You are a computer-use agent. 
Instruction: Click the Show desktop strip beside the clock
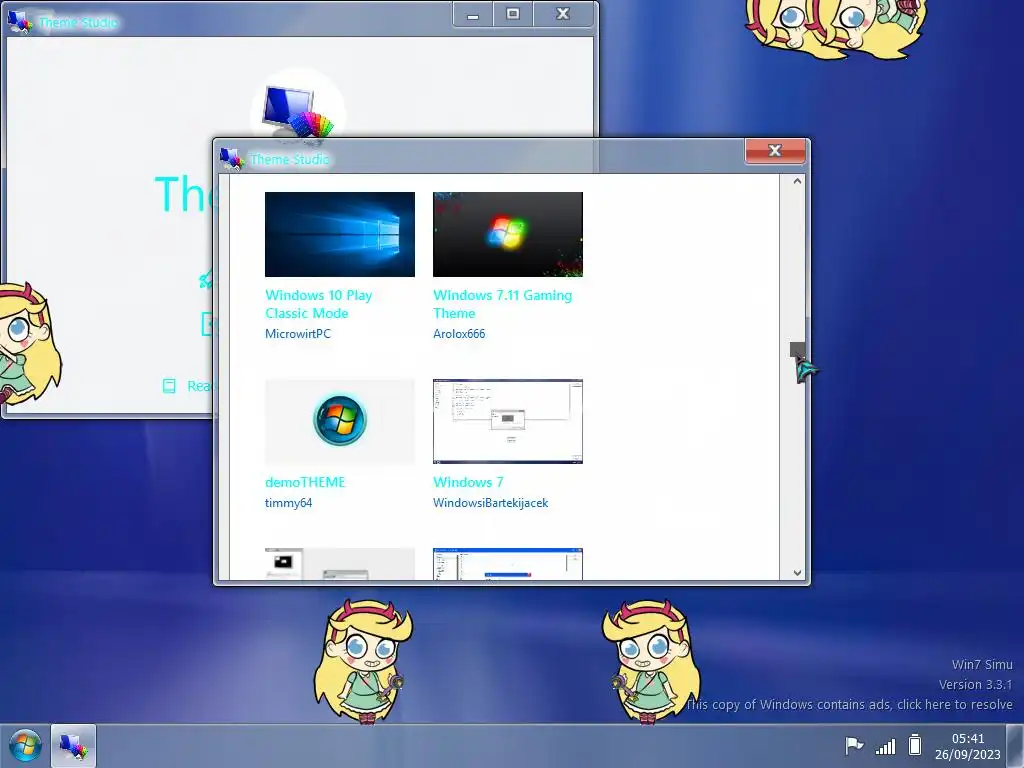coord(1015,746)
